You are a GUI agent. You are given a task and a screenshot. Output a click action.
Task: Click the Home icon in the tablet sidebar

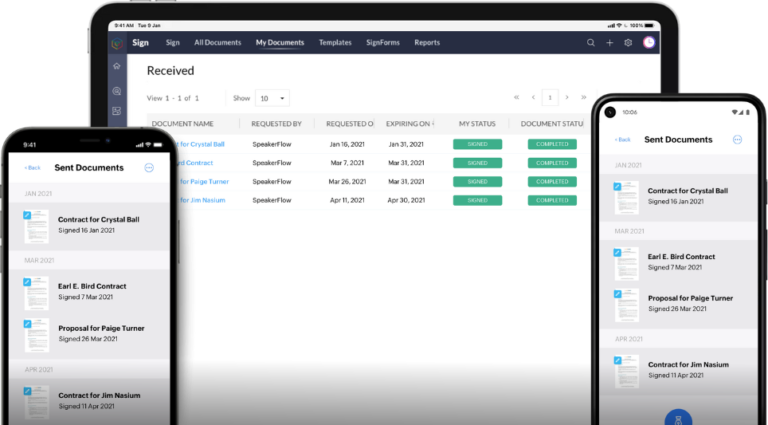117,67
